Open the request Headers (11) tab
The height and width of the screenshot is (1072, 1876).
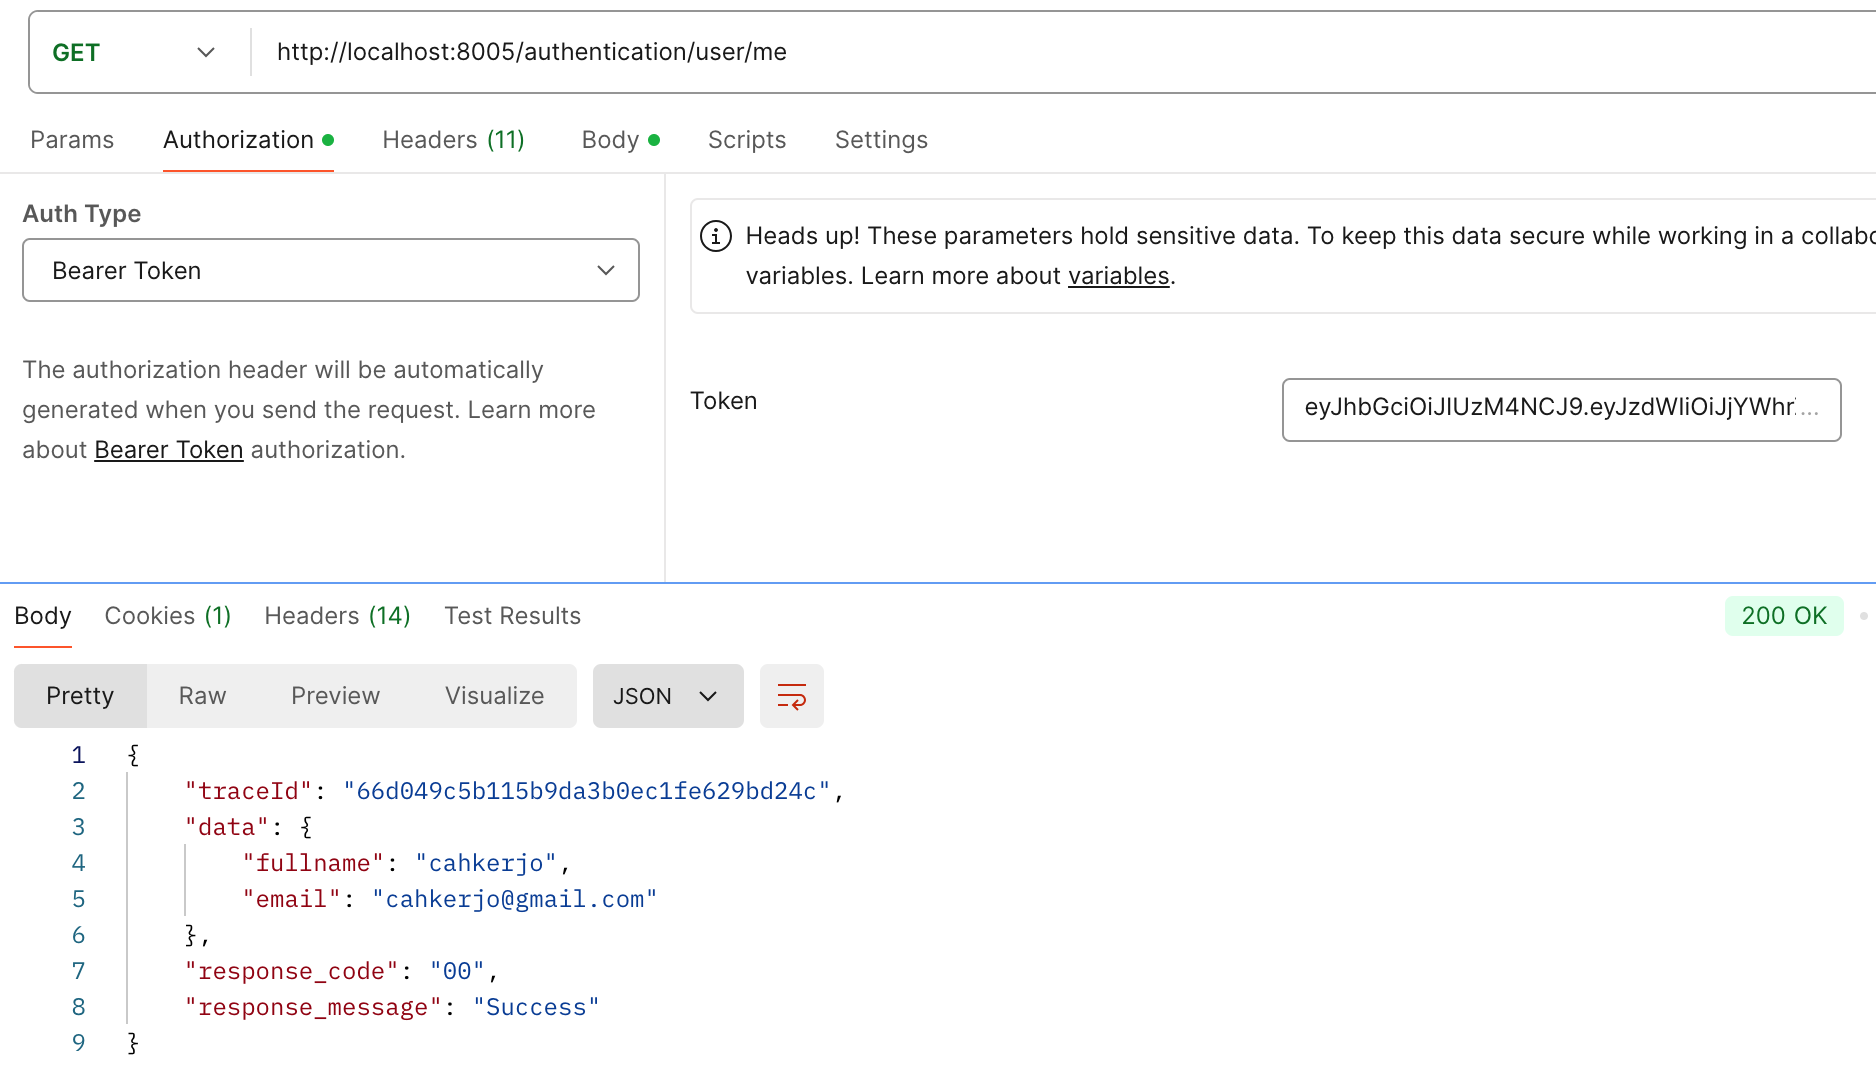(x=453, y=140)
